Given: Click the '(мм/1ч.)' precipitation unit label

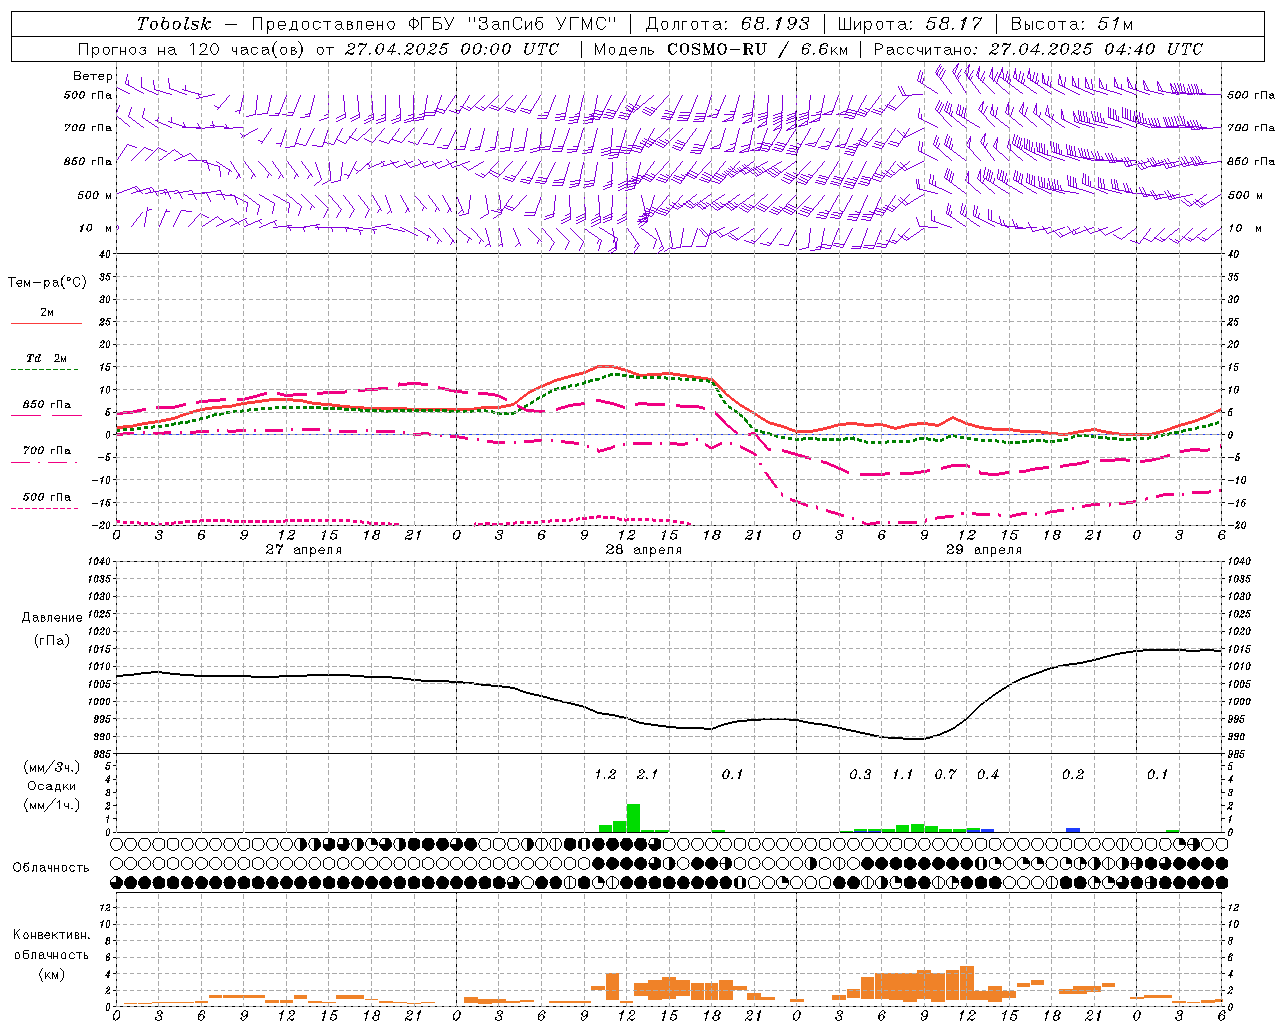Looking at the screenshot, I should 52,805.
